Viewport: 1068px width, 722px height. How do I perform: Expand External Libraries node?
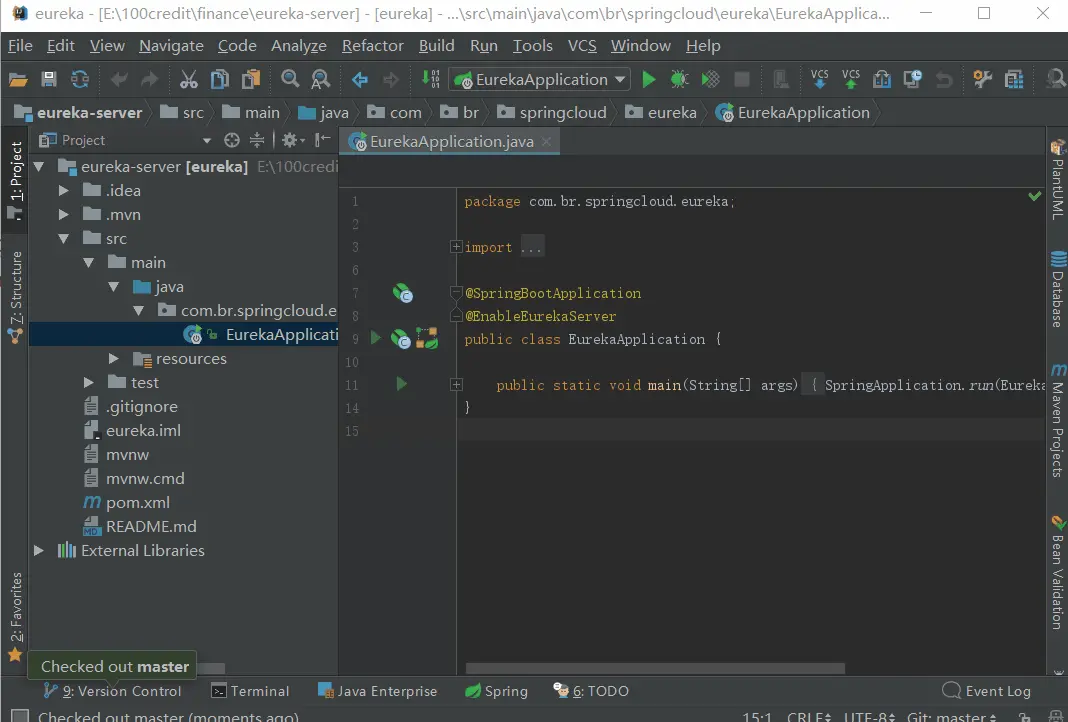click(x=39, y=550)
